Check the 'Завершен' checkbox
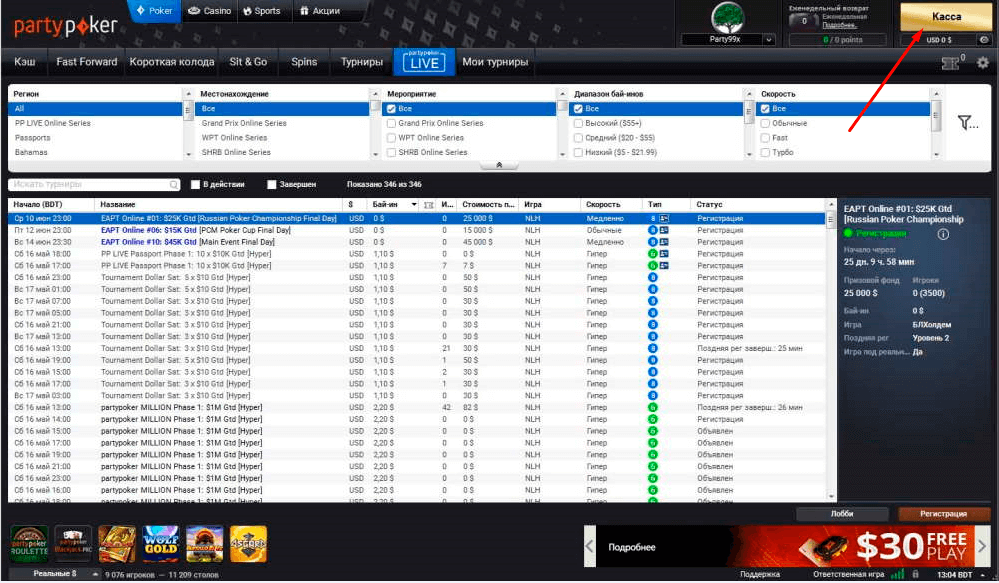This screenshot has height=583, width=999. [271, 185]
